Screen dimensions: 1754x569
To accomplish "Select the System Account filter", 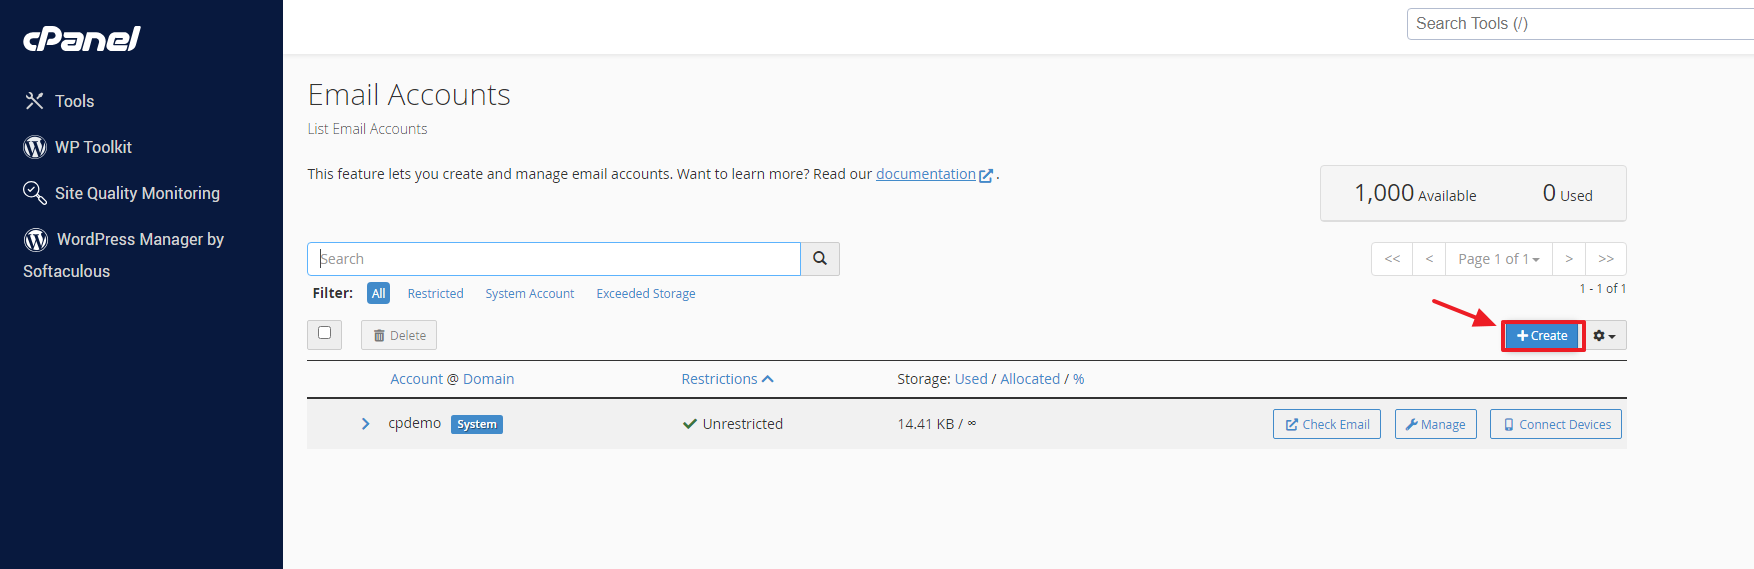I will 529,294.
